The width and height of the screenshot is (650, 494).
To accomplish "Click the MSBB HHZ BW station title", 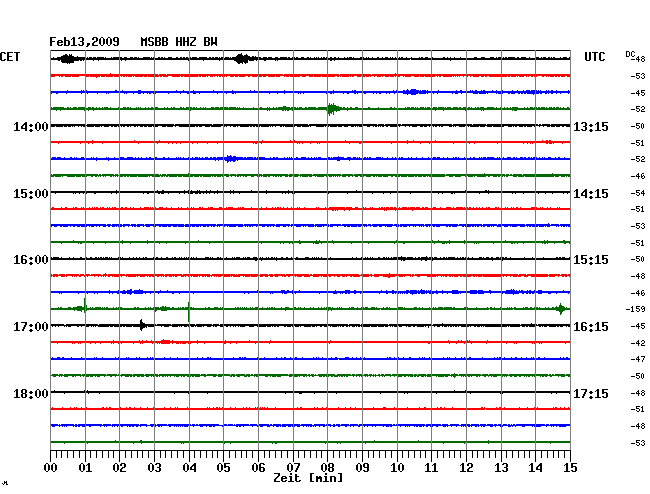I will pos(179,42).
